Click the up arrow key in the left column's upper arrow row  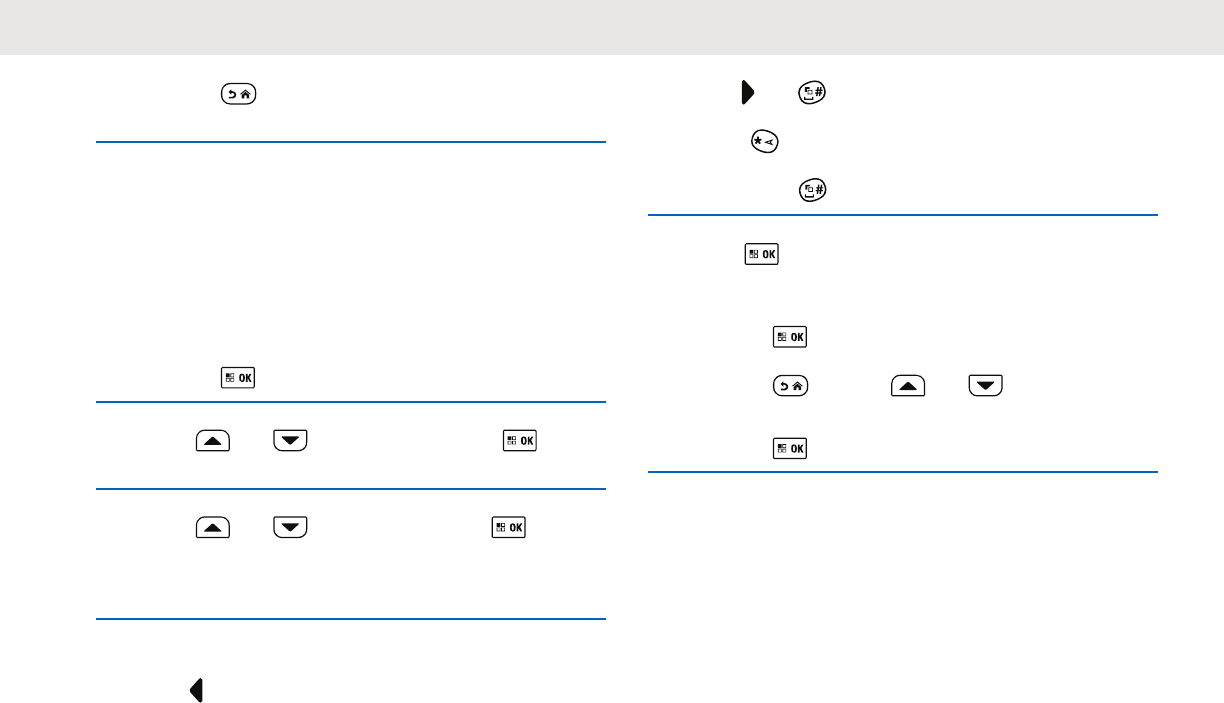coord(213,439)
